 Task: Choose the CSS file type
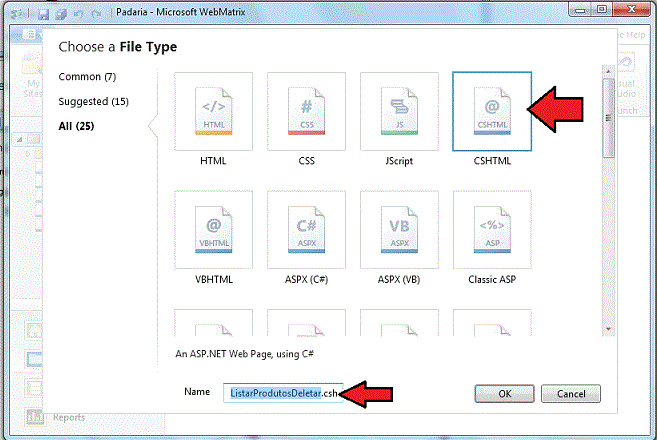click(x=306, y=111)
